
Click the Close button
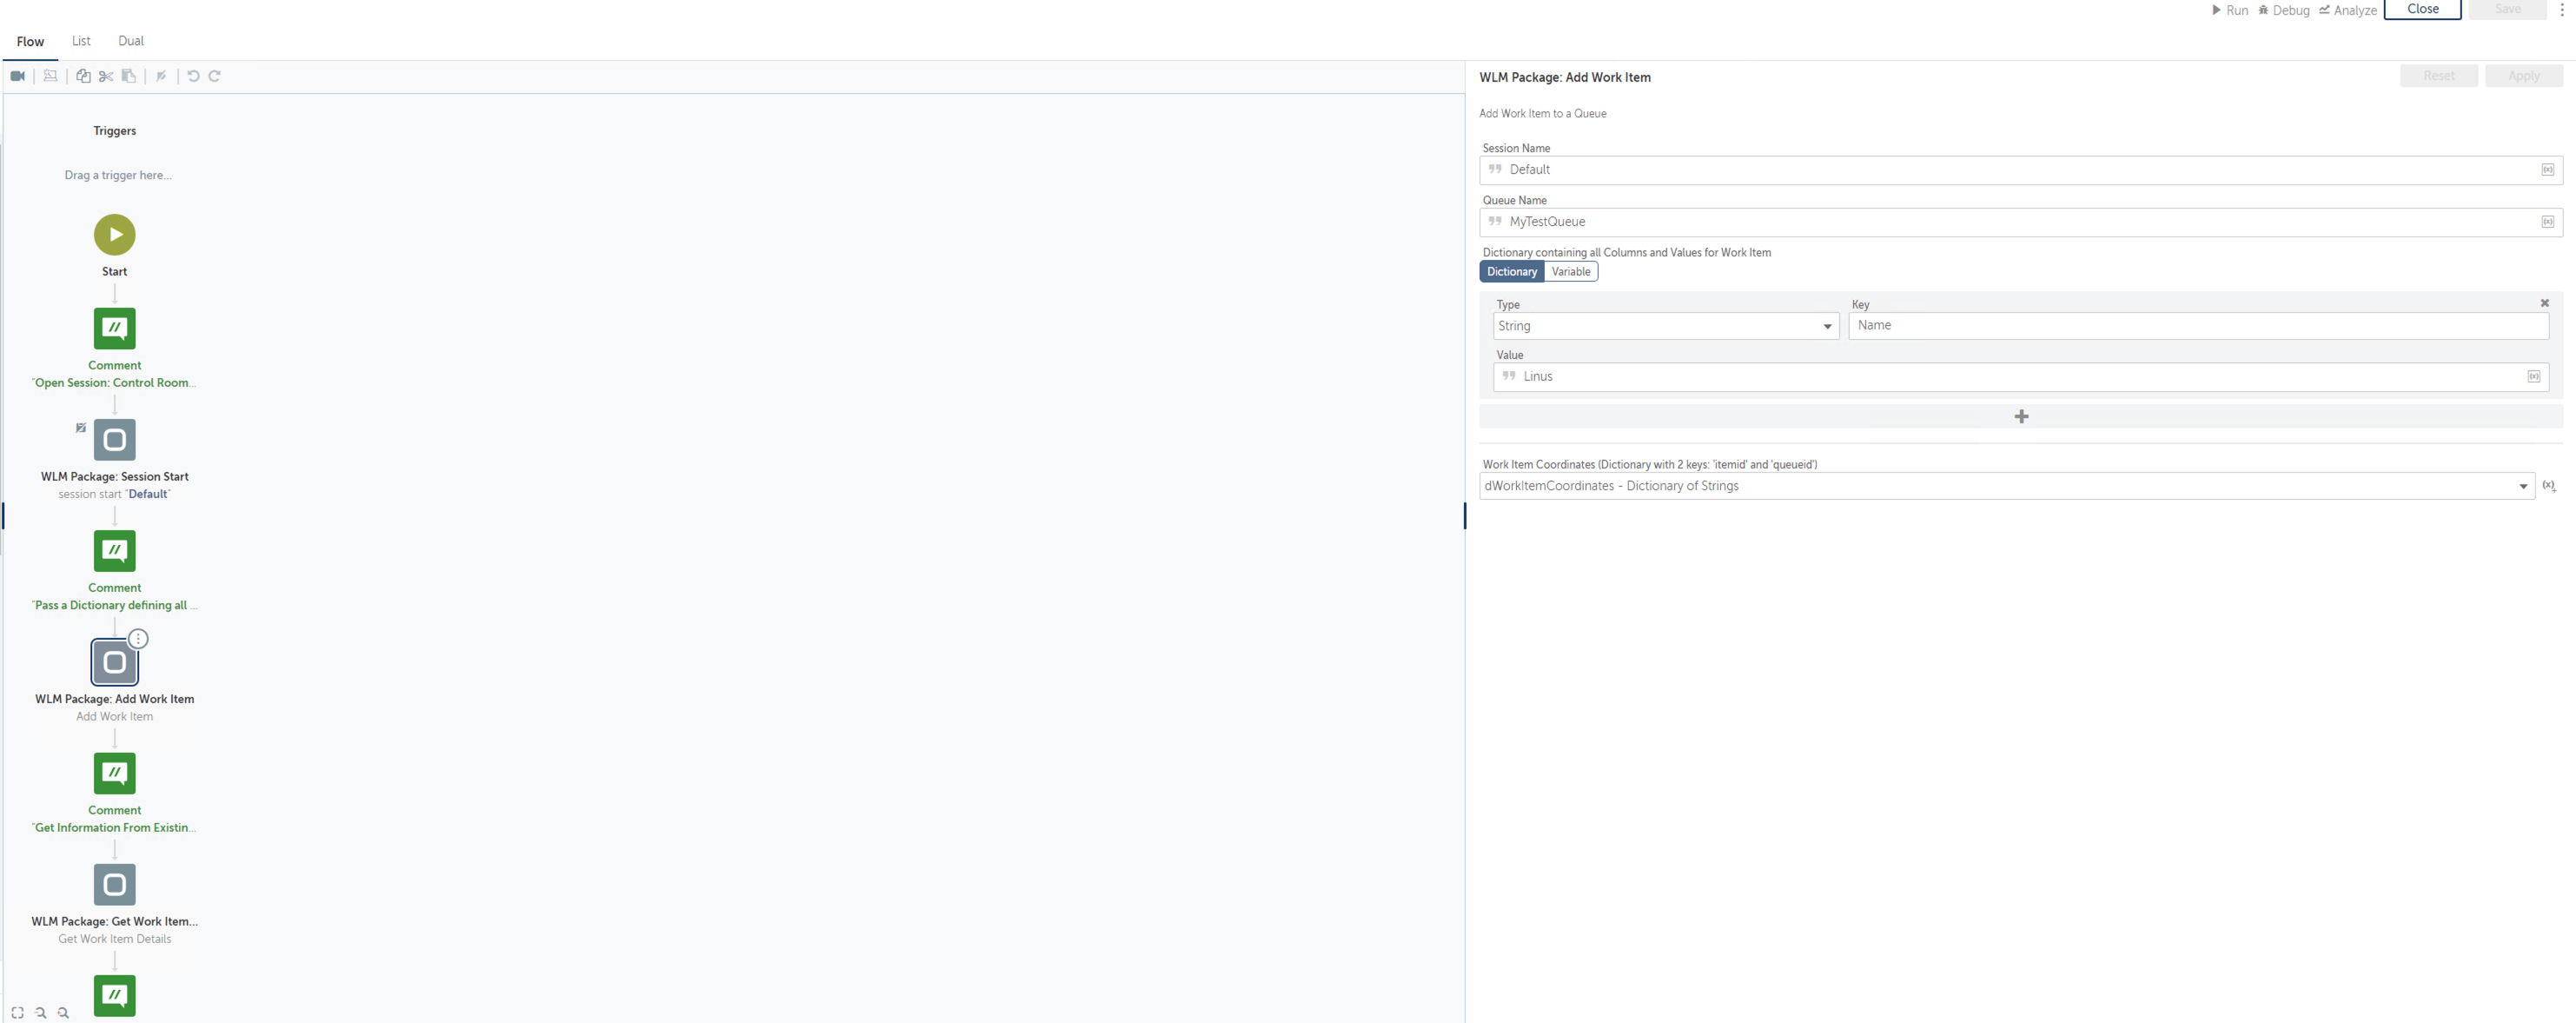[x=2421, y=9]
